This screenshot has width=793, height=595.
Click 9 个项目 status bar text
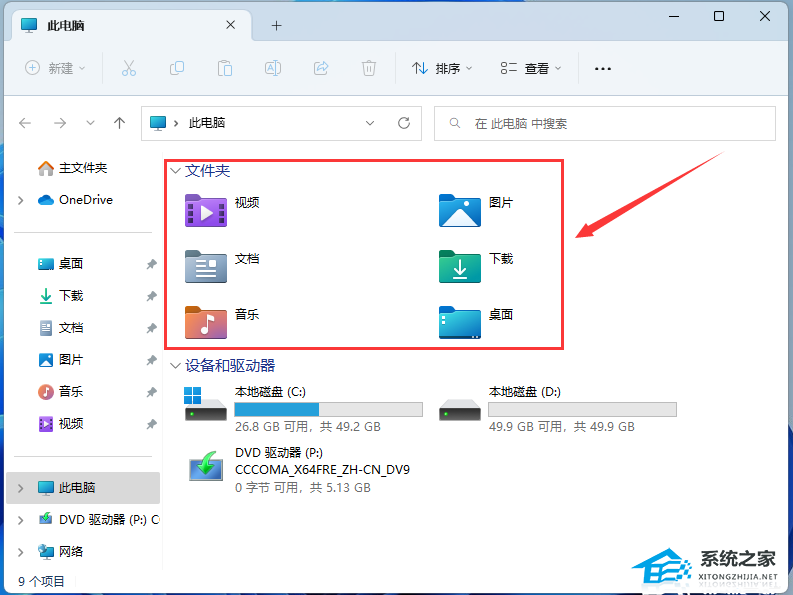41,581
